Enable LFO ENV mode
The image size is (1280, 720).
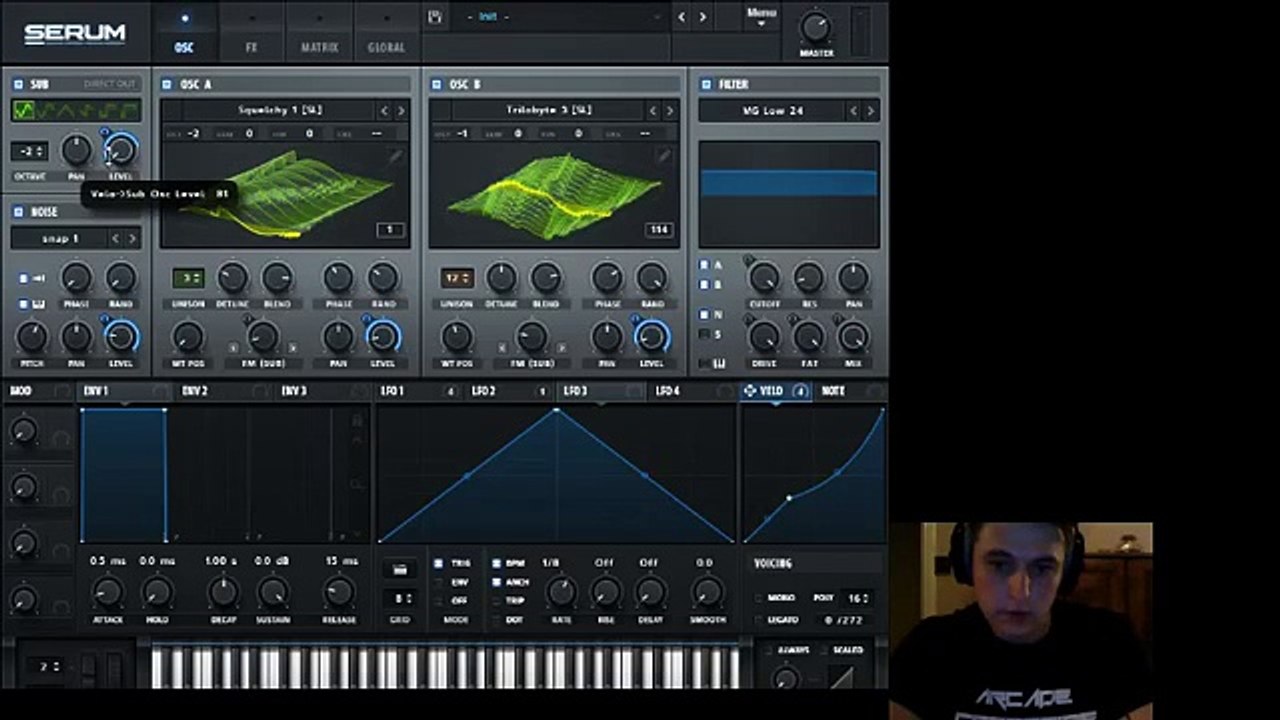pyautogui.click(x=438, y=582)
